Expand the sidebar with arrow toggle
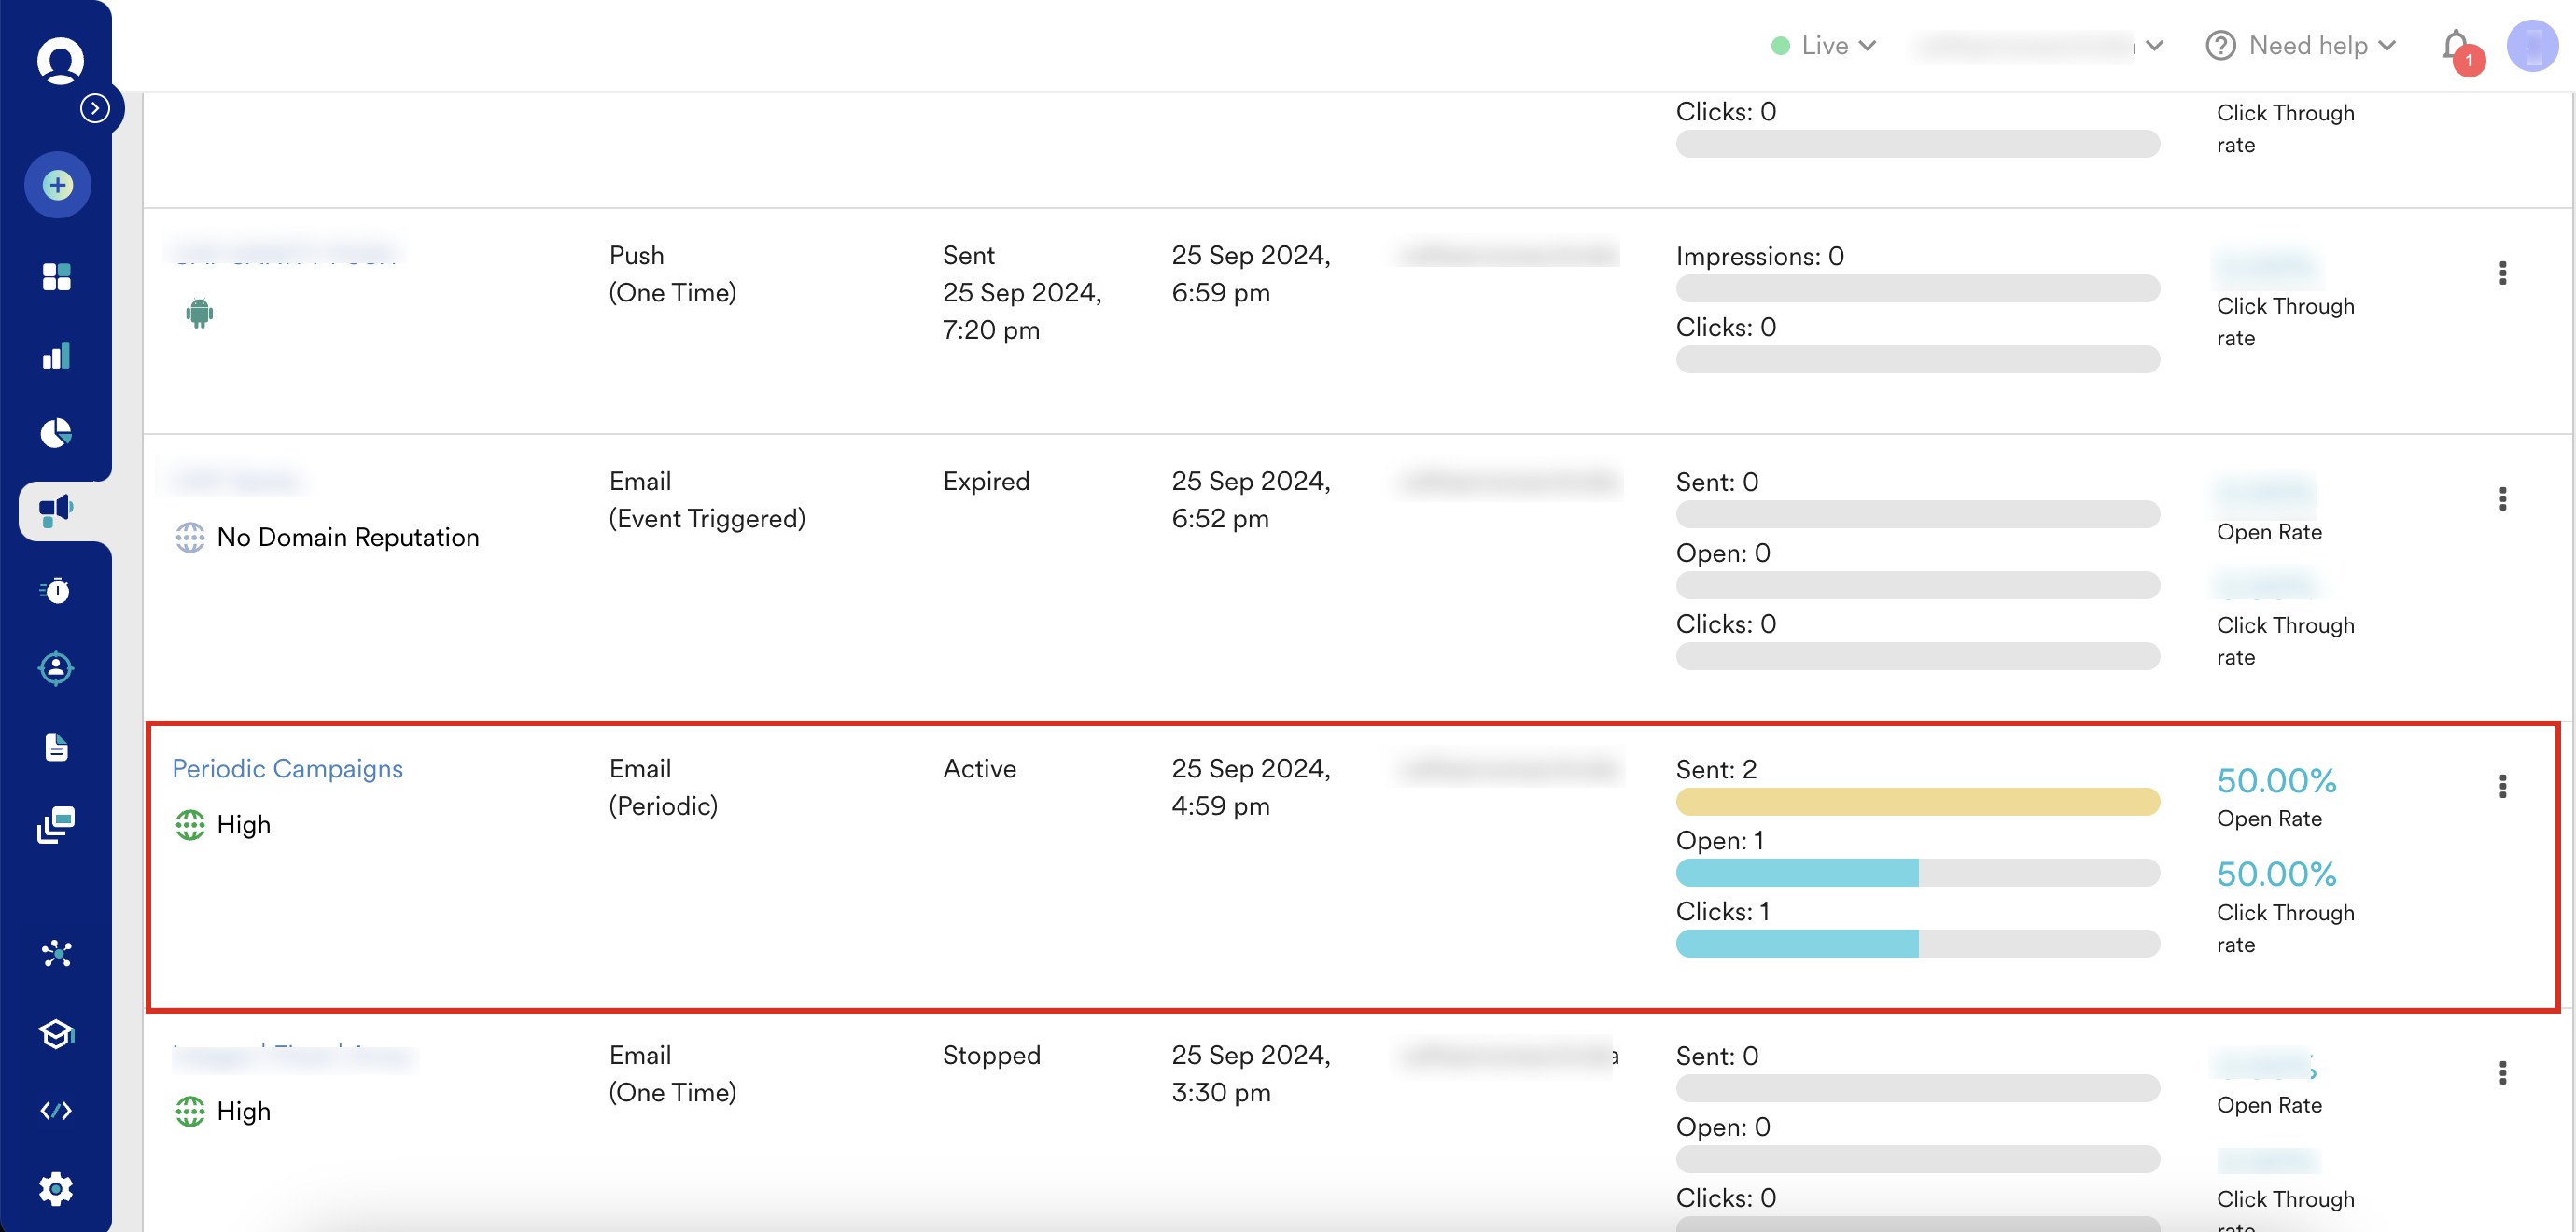The width and height of the screenshot is (2576, 1232). point(95,108)
